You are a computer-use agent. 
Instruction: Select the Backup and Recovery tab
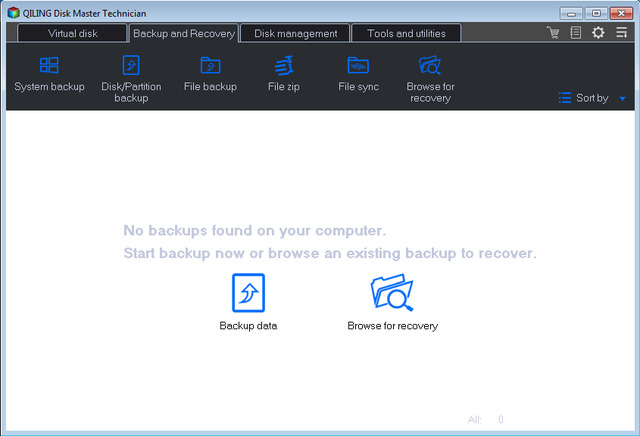pyautogui.click(x=183, y=33)
